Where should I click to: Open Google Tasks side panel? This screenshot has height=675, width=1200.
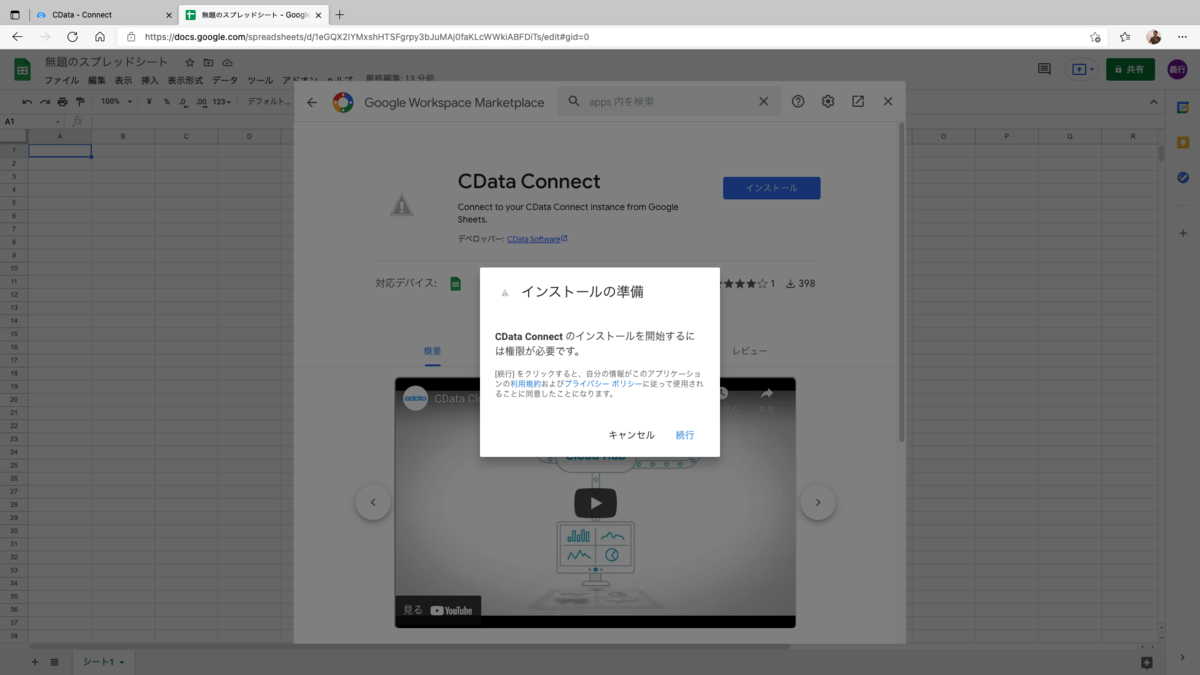[x=1183, y=177]
